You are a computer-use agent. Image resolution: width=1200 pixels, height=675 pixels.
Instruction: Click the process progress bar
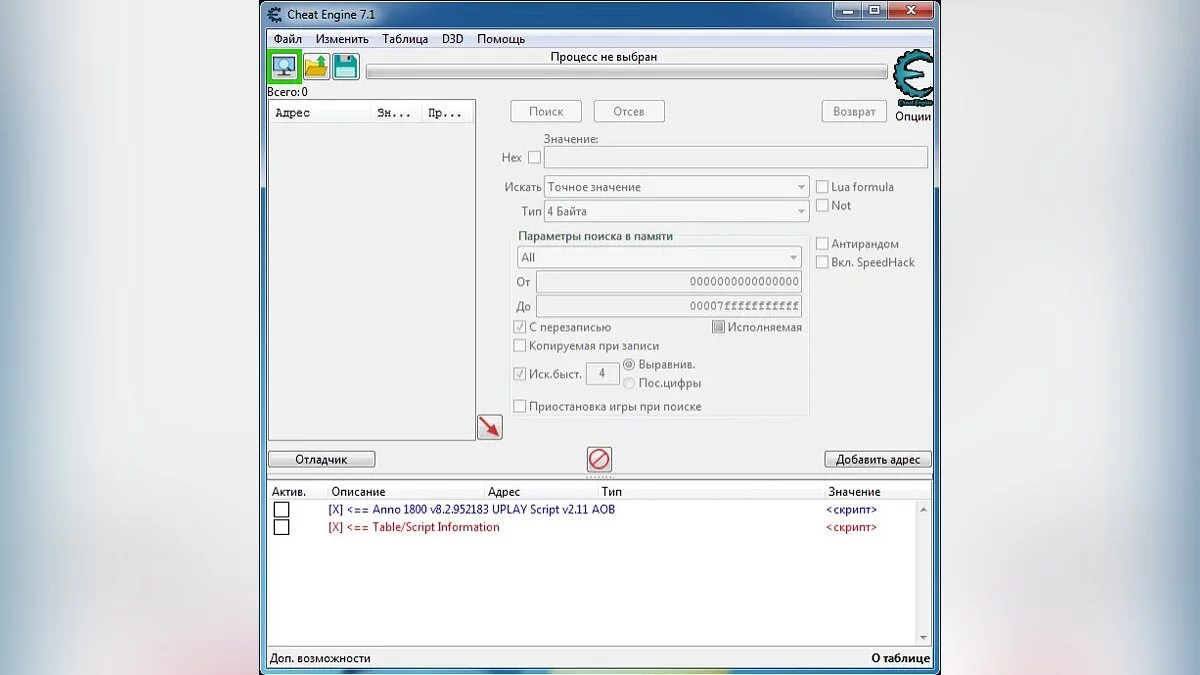click(x=626, y=72)
